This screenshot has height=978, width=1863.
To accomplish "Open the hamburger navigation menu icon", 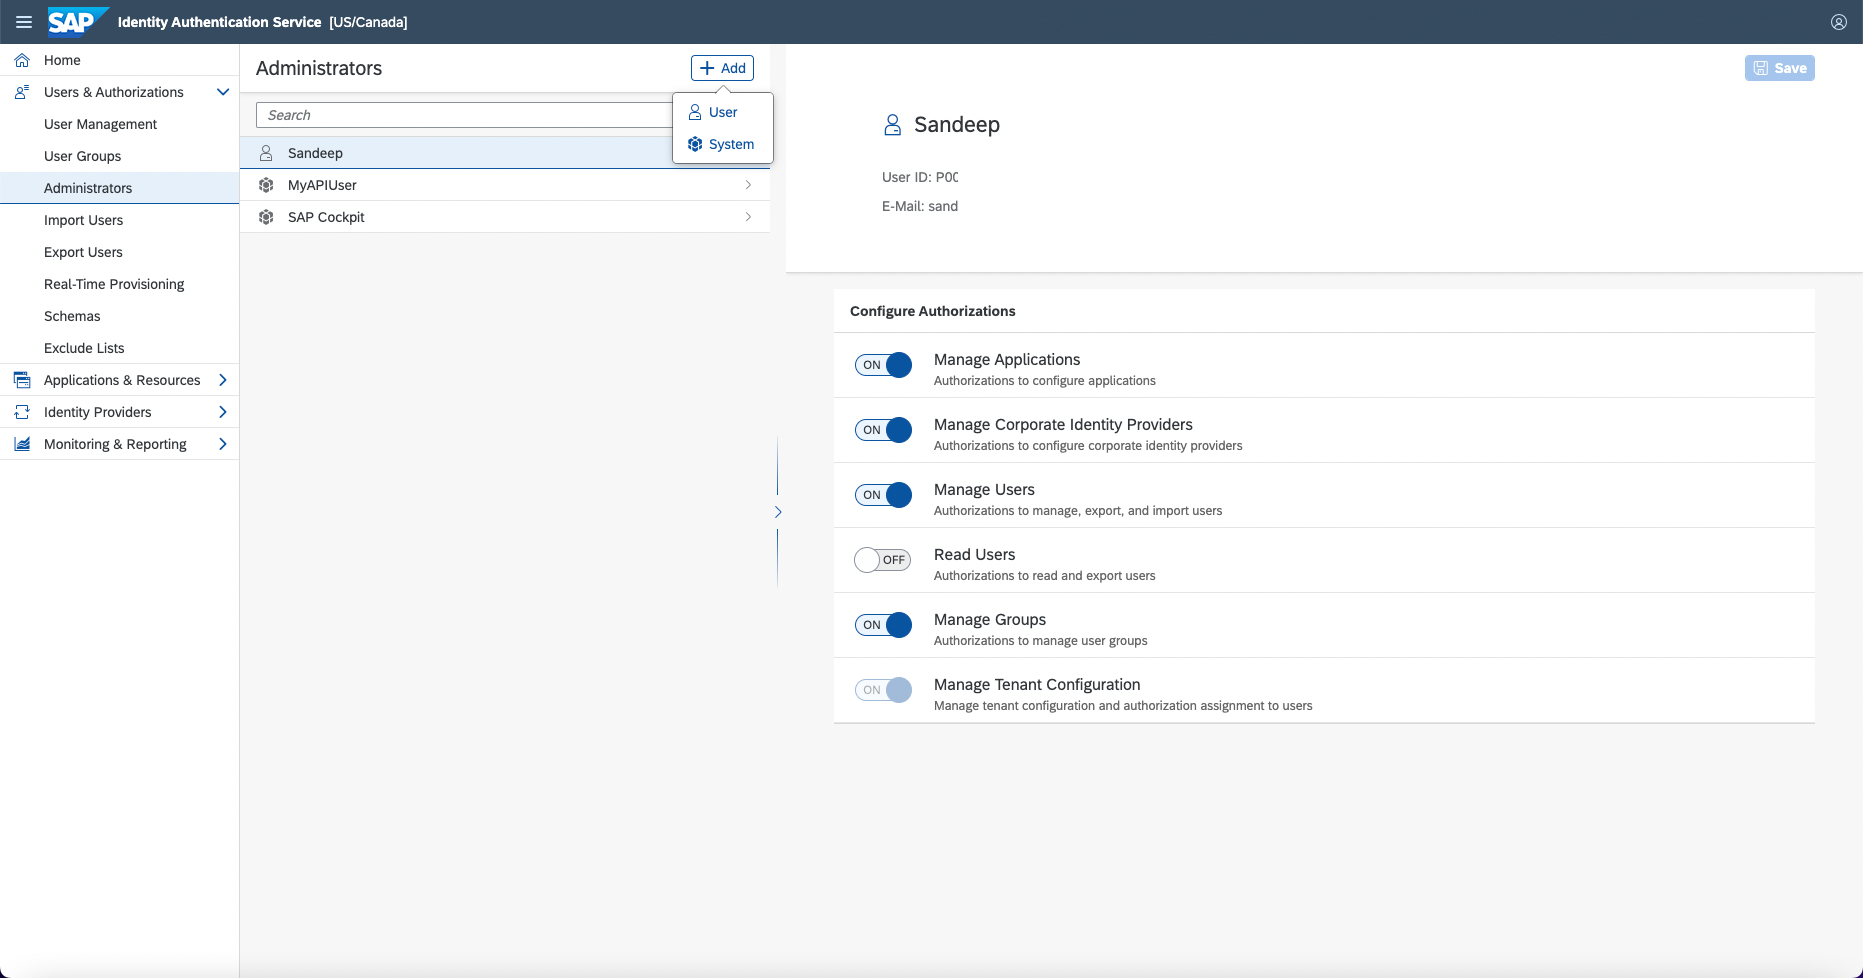I will coord(24,22).
